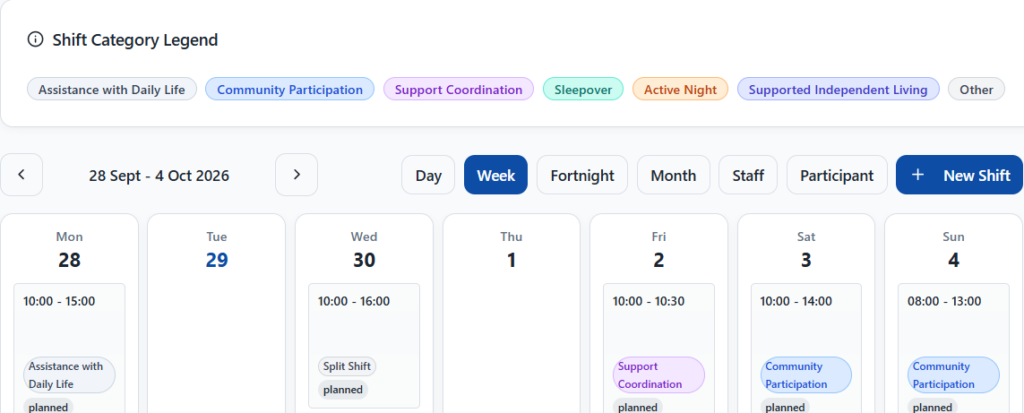Show the Staff view

(x=748, y=175)
